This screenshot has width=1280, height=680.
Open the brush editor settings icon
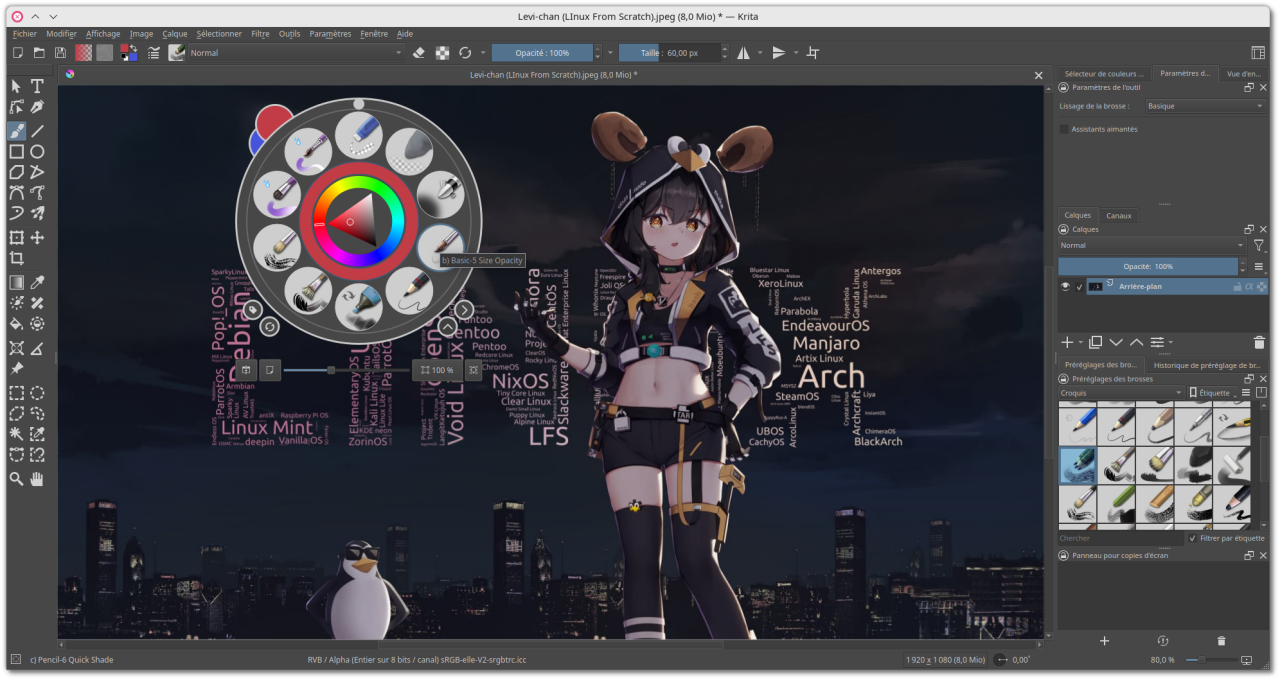click(154, 53)
